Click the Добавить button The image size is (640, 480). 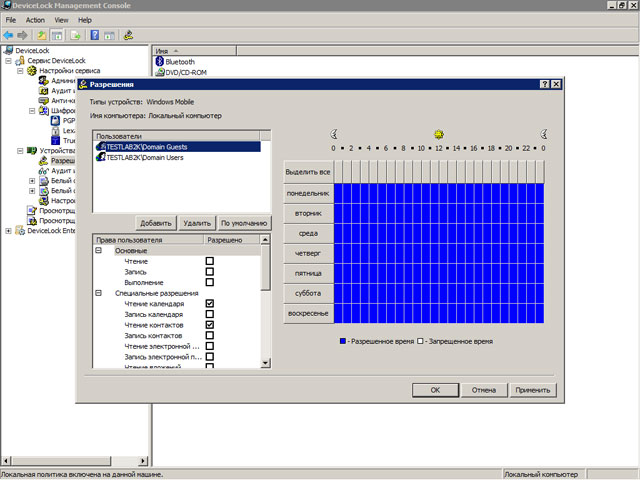156,223
